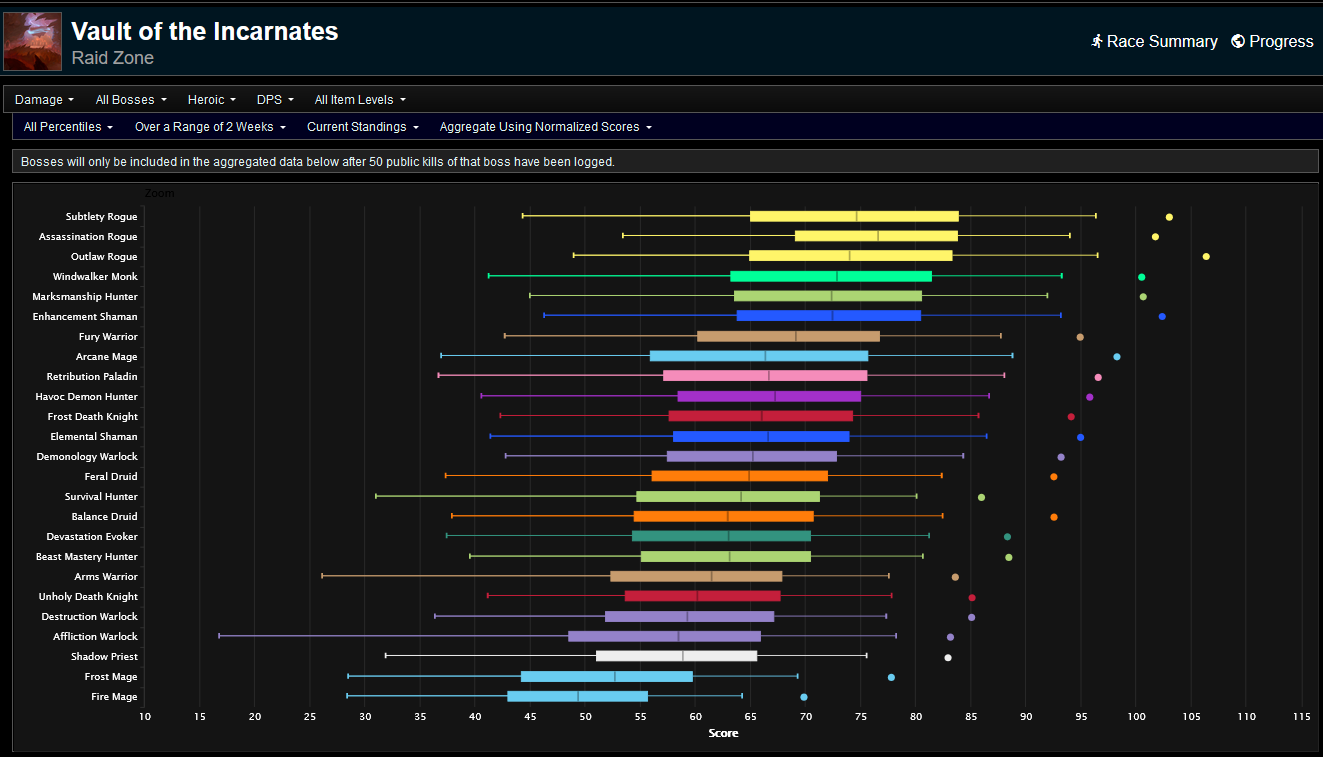Click the Progress globe icon
This screenshot has height=757, width=1323.
(1238, 41)
